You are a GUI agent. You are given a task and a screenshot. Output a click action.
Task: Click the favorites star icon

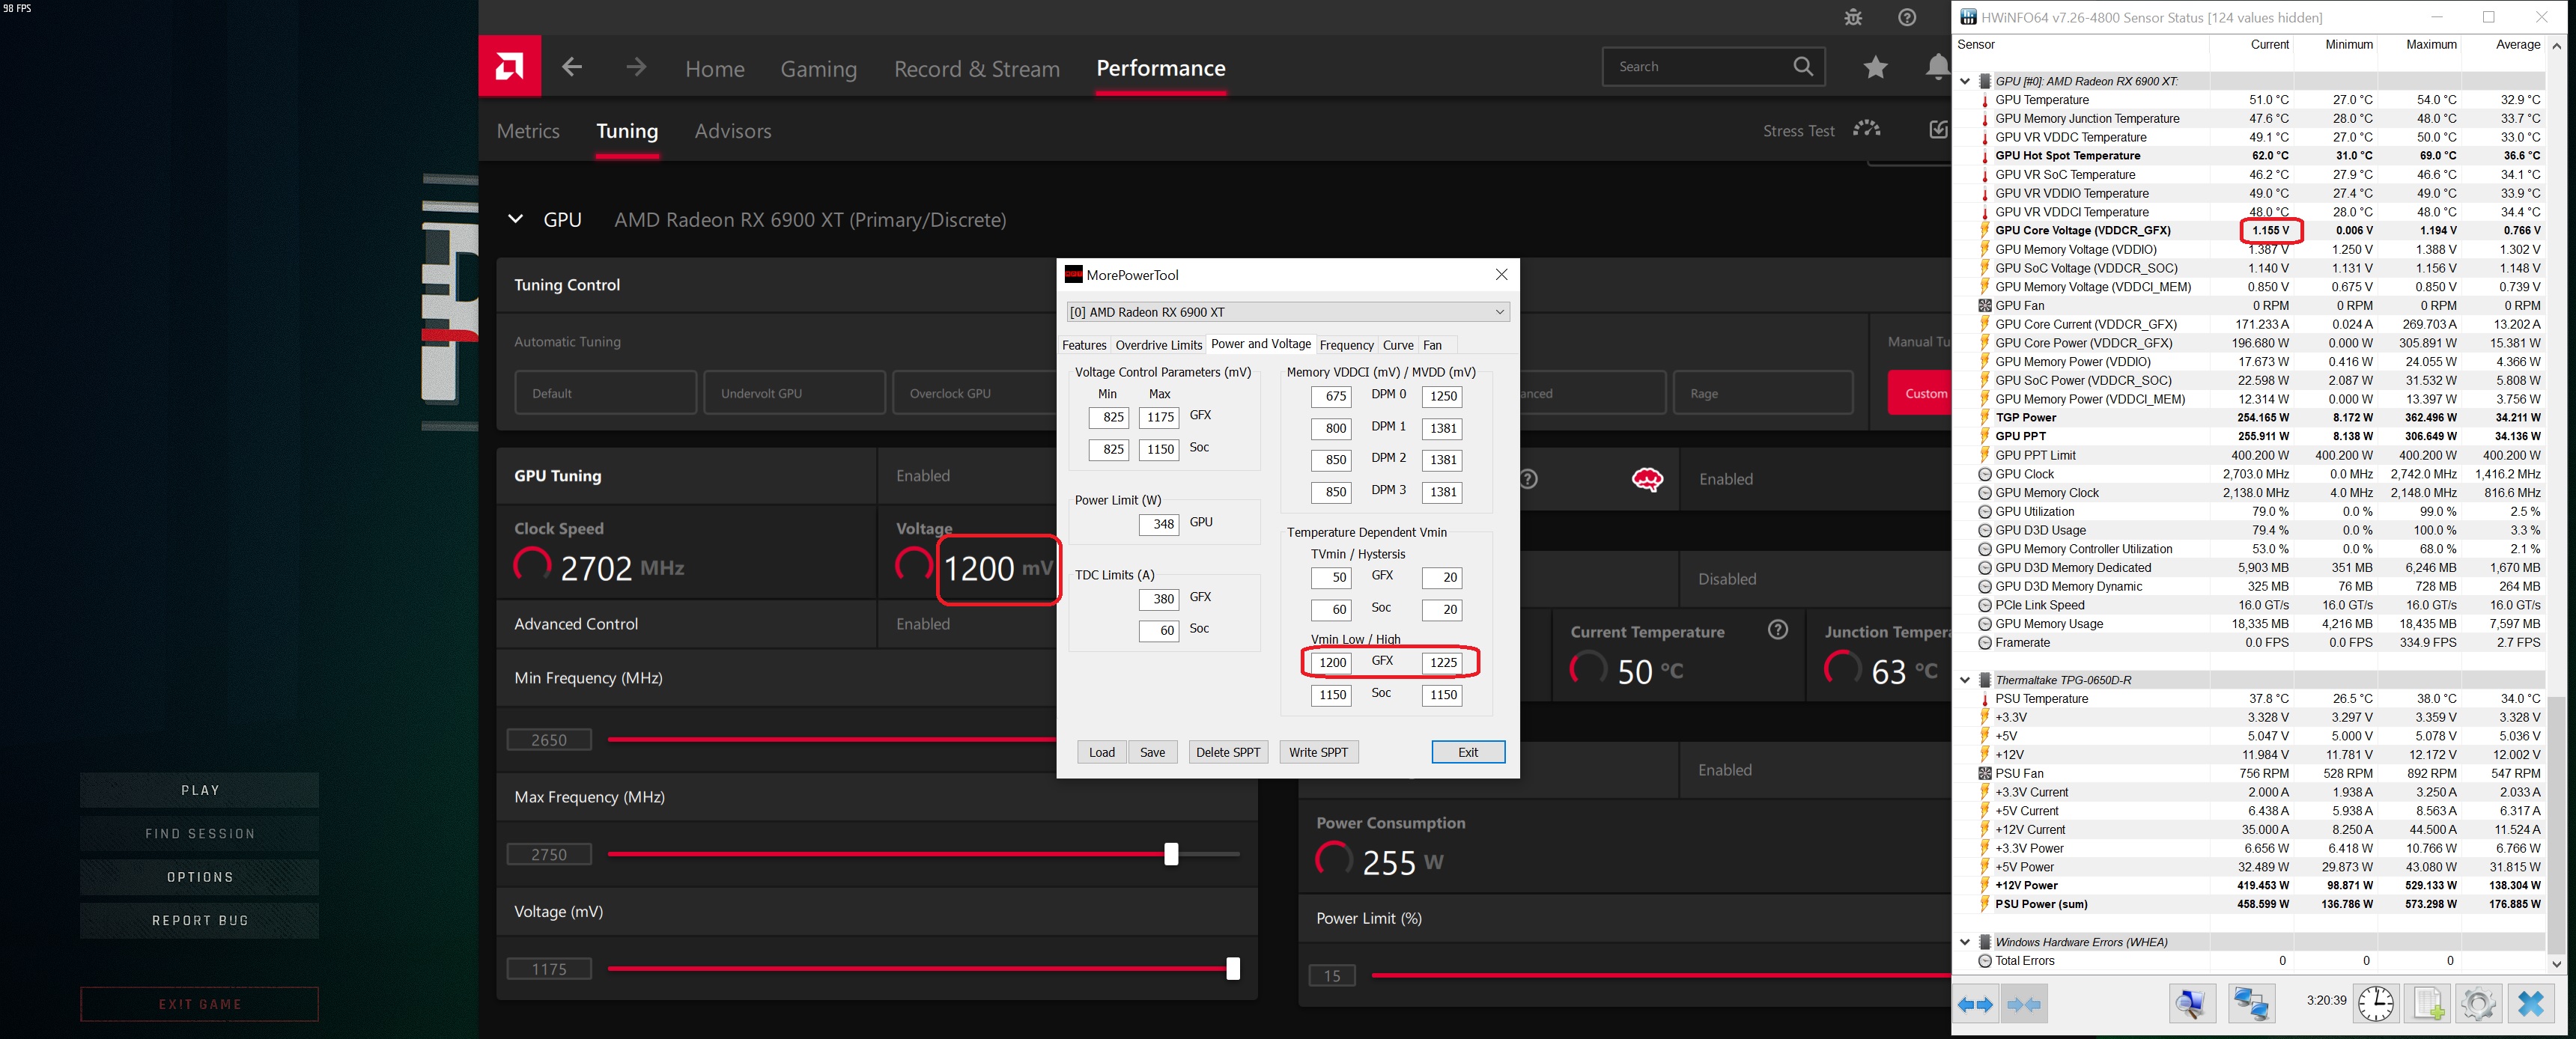1875,67
